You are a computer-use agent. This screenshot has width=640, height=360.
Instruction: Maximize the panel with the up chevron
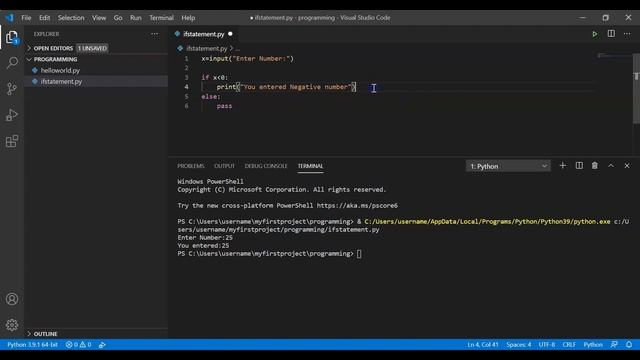(611, 166)
